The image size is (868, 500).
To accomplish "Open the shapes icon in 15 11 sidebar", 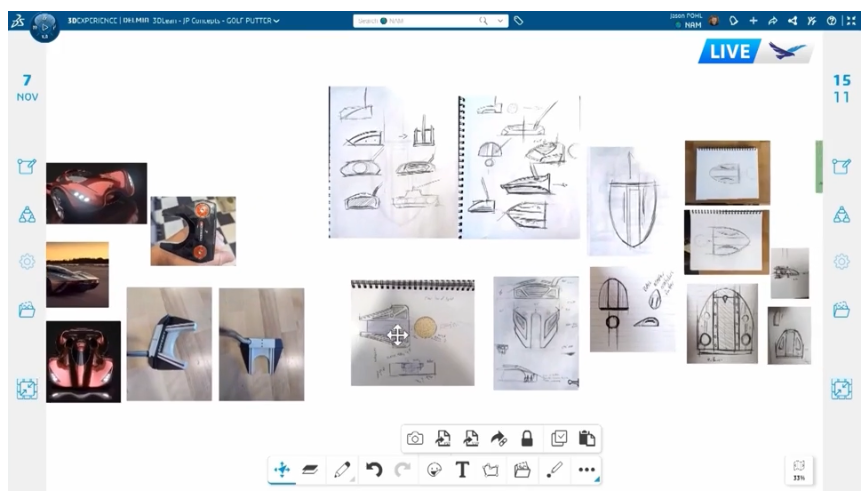I will 841,214.
